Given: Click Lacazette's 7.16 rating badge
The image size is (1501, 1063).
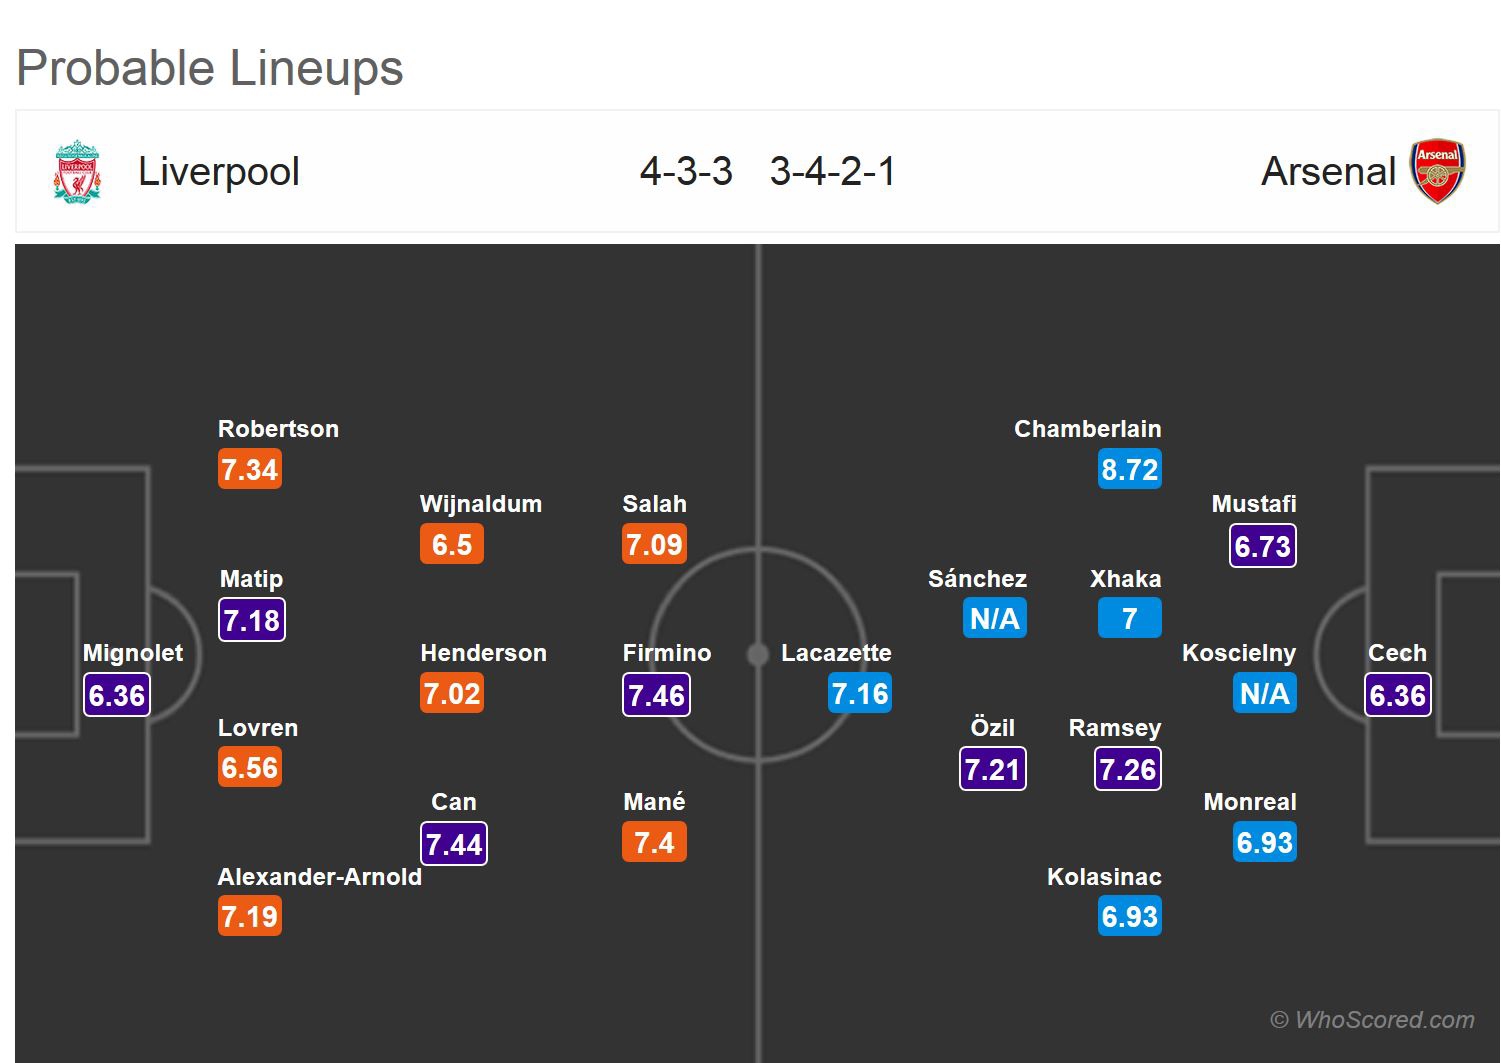Looking at the screenshot, I should [859, 693].
